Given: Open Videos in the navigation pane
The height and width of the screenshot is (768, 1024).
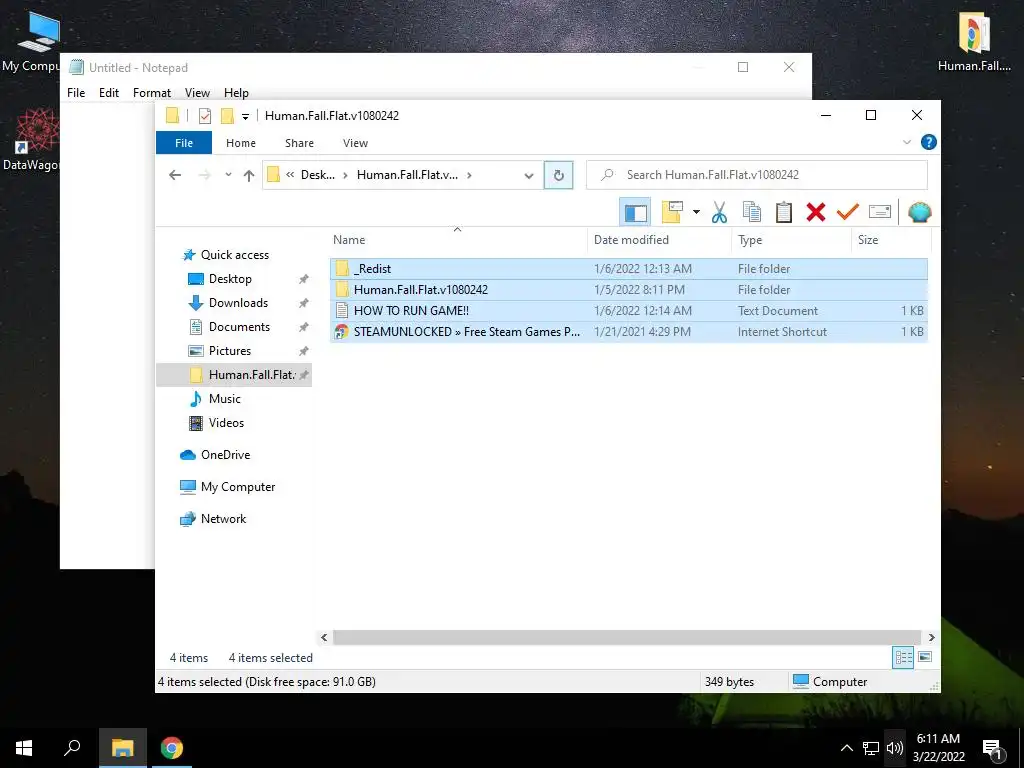Looking at the screenshot, I should (226, 423).
